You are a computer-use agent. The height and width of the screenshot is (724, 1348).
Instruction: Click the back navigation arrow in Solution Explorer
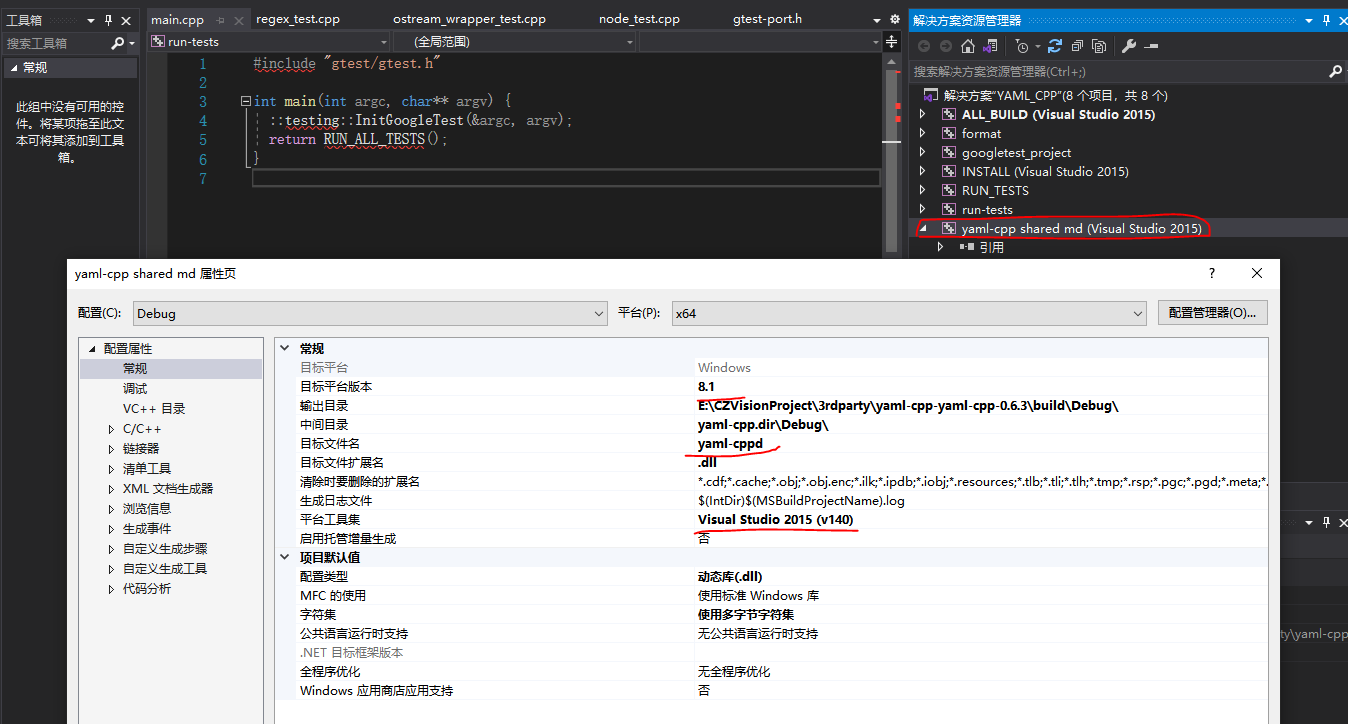click(923, 45)
